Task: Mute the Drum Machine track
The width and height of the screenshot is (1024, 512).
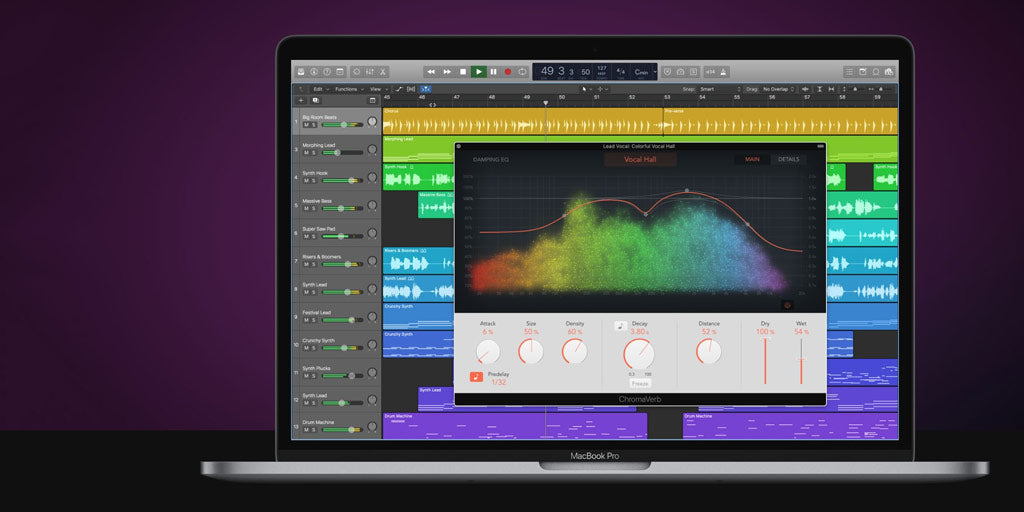Action: click(305, 430)
